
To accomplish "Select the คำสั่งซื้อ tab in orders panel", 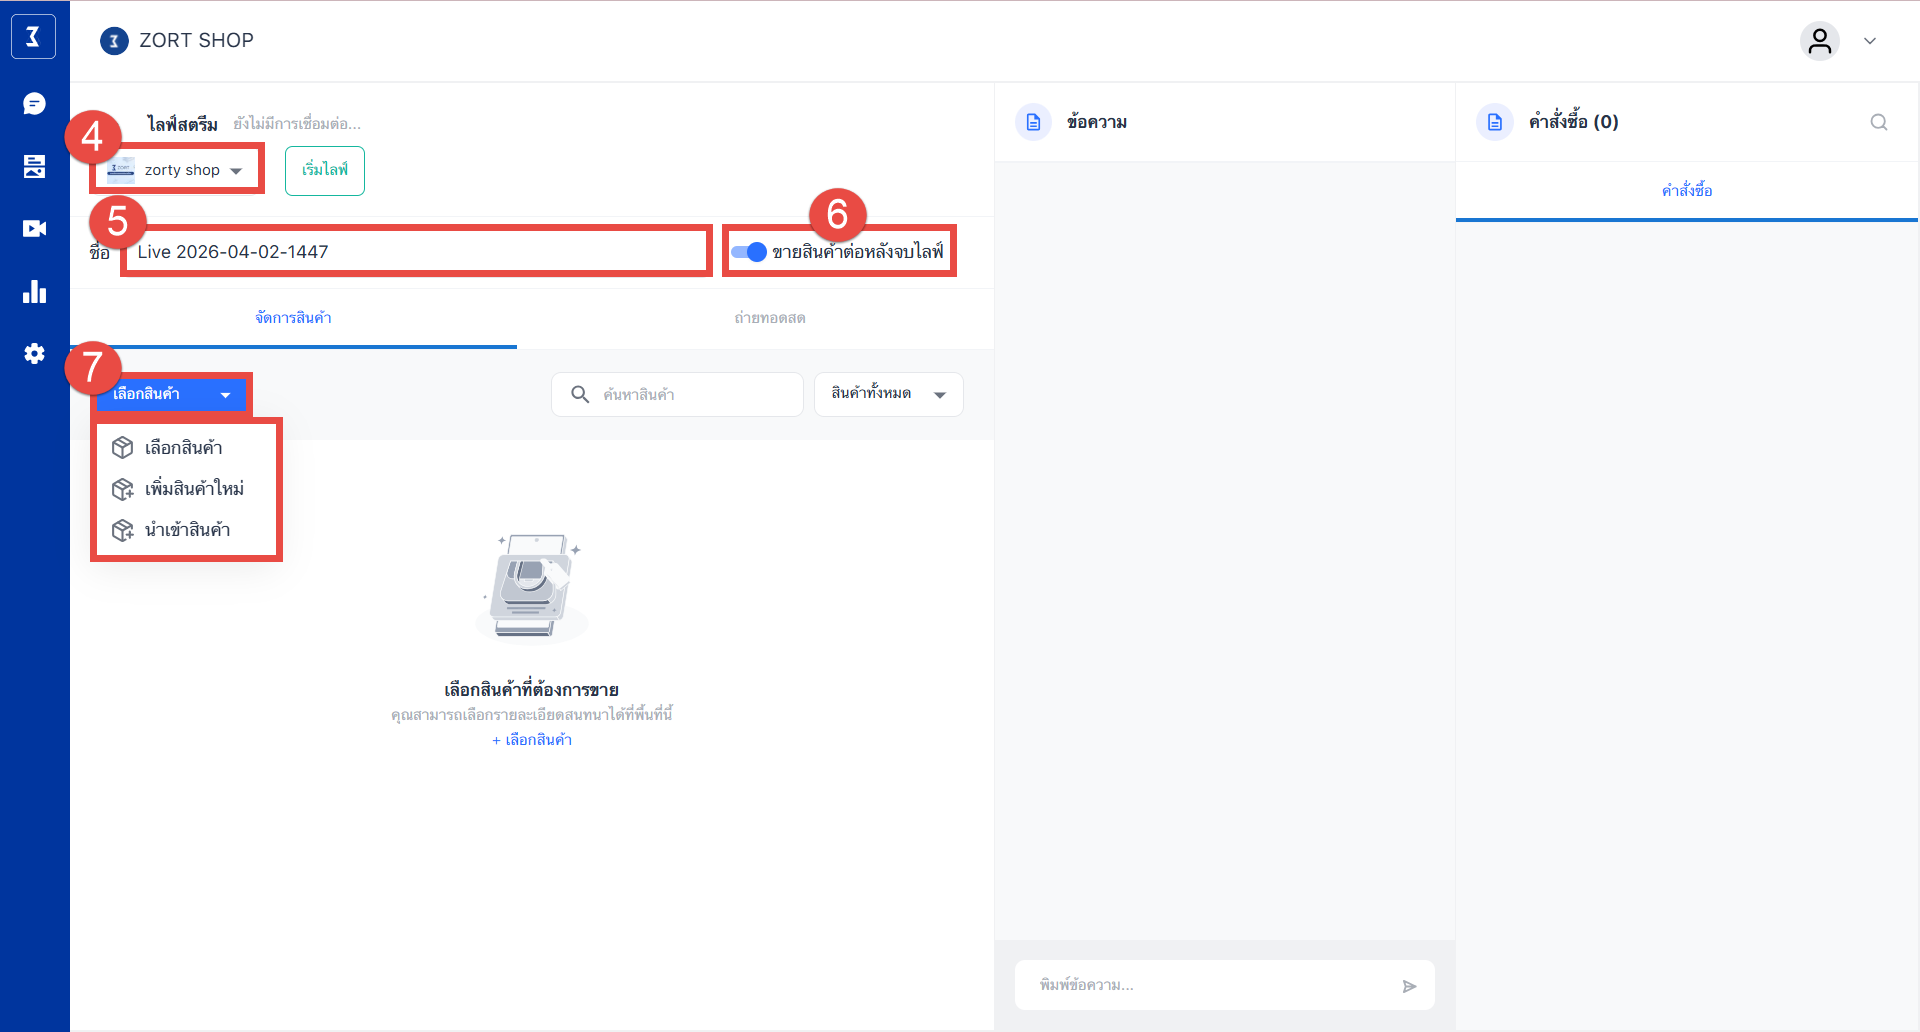I will coord(1686,190).
